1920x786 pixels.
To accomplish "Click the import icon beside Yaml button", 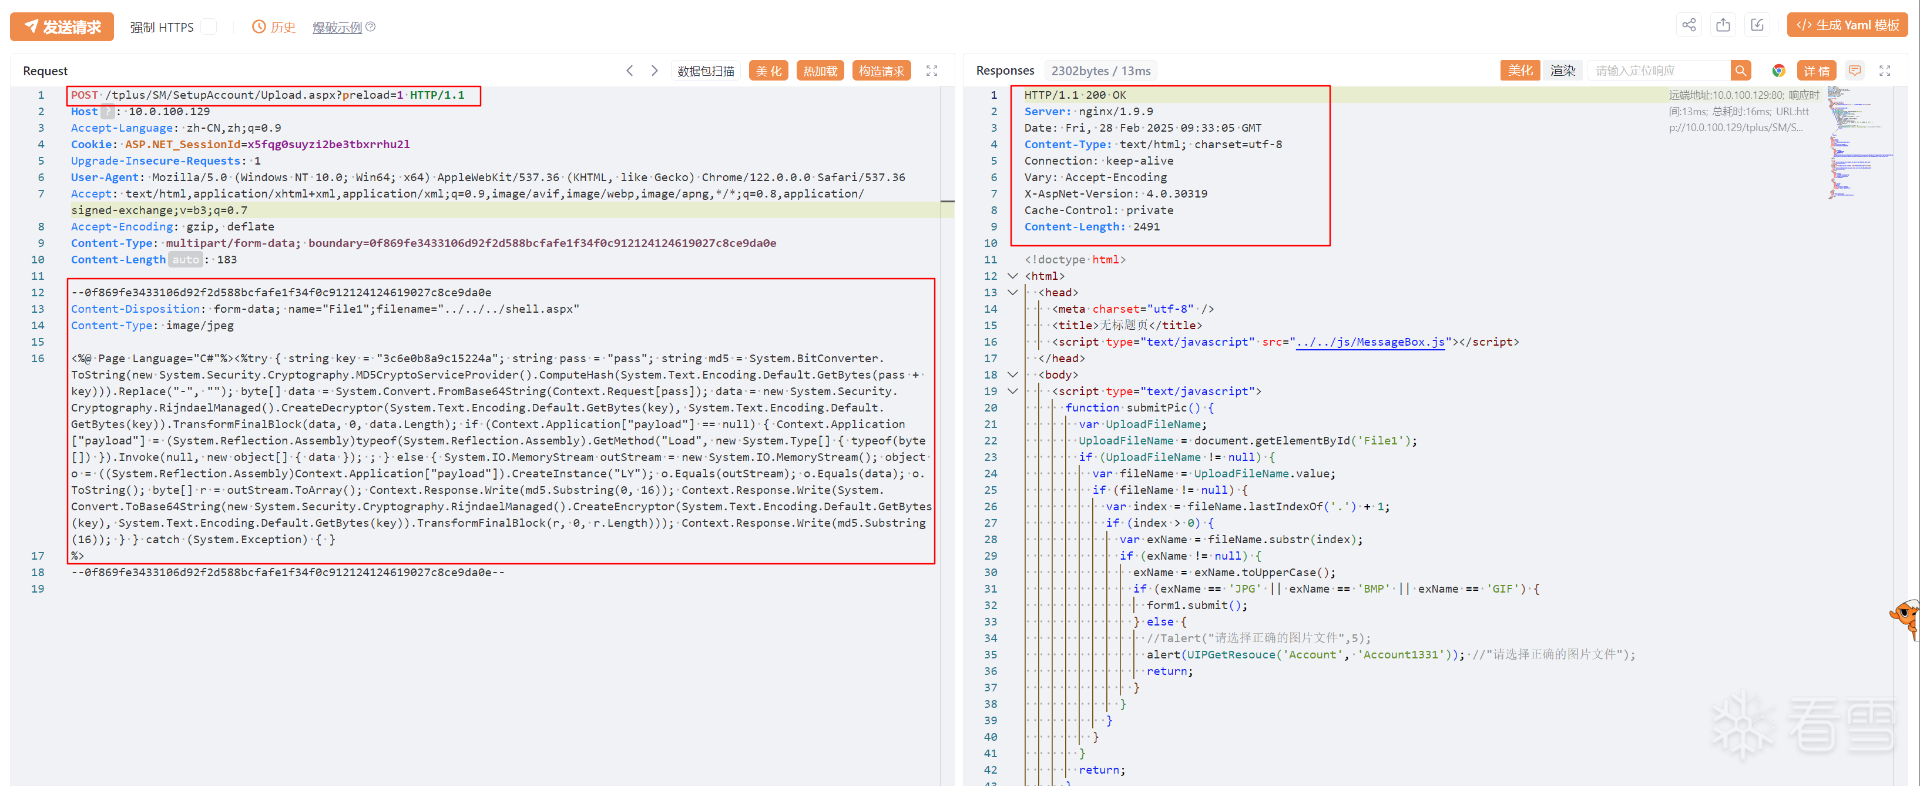I will (1757, 25).
